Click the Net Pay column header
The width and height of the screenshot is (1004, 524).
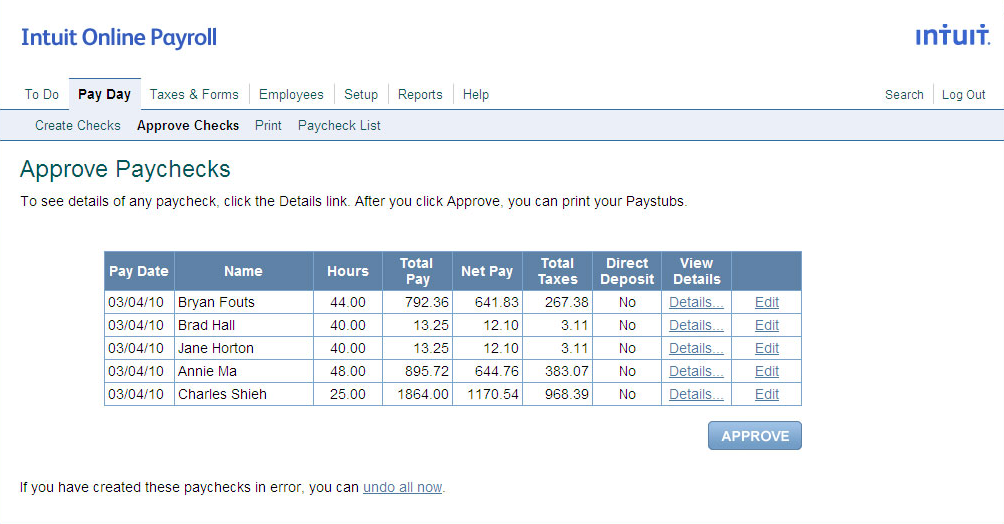pyautogui.click(x=487, y=271)
